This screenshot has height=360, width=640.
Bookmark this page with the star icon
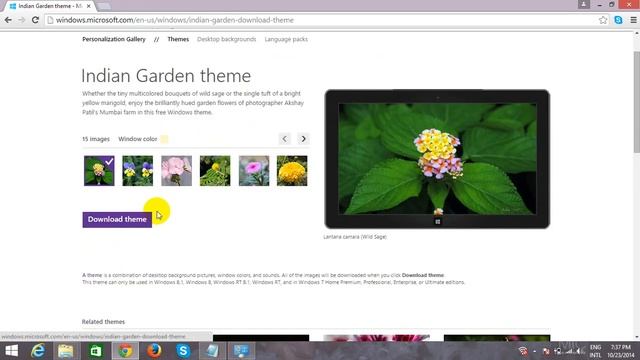tap(603, 20)
